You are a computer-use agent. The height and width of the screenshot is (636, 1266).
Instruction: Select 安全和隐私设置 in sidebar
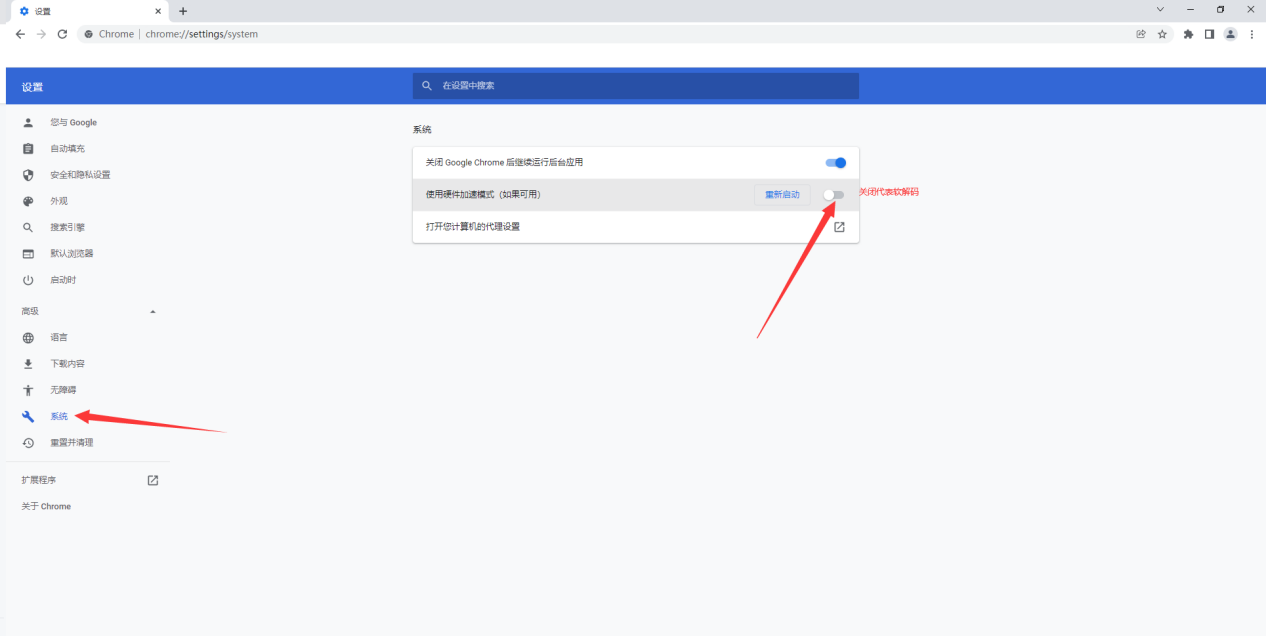pyautogui.click(x=80, y=175)
